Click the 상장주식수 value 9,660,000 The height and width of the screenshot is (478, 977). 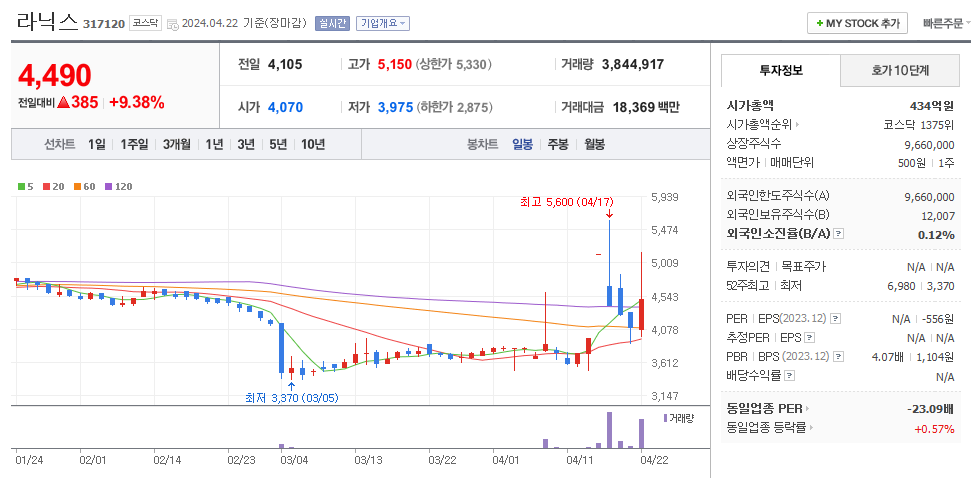(929, 145)
